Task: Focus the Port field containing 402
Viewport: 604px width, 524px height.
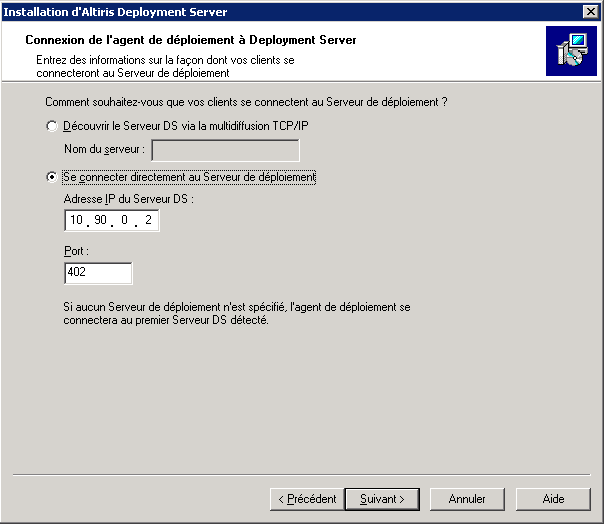Action: pos(98,273)
